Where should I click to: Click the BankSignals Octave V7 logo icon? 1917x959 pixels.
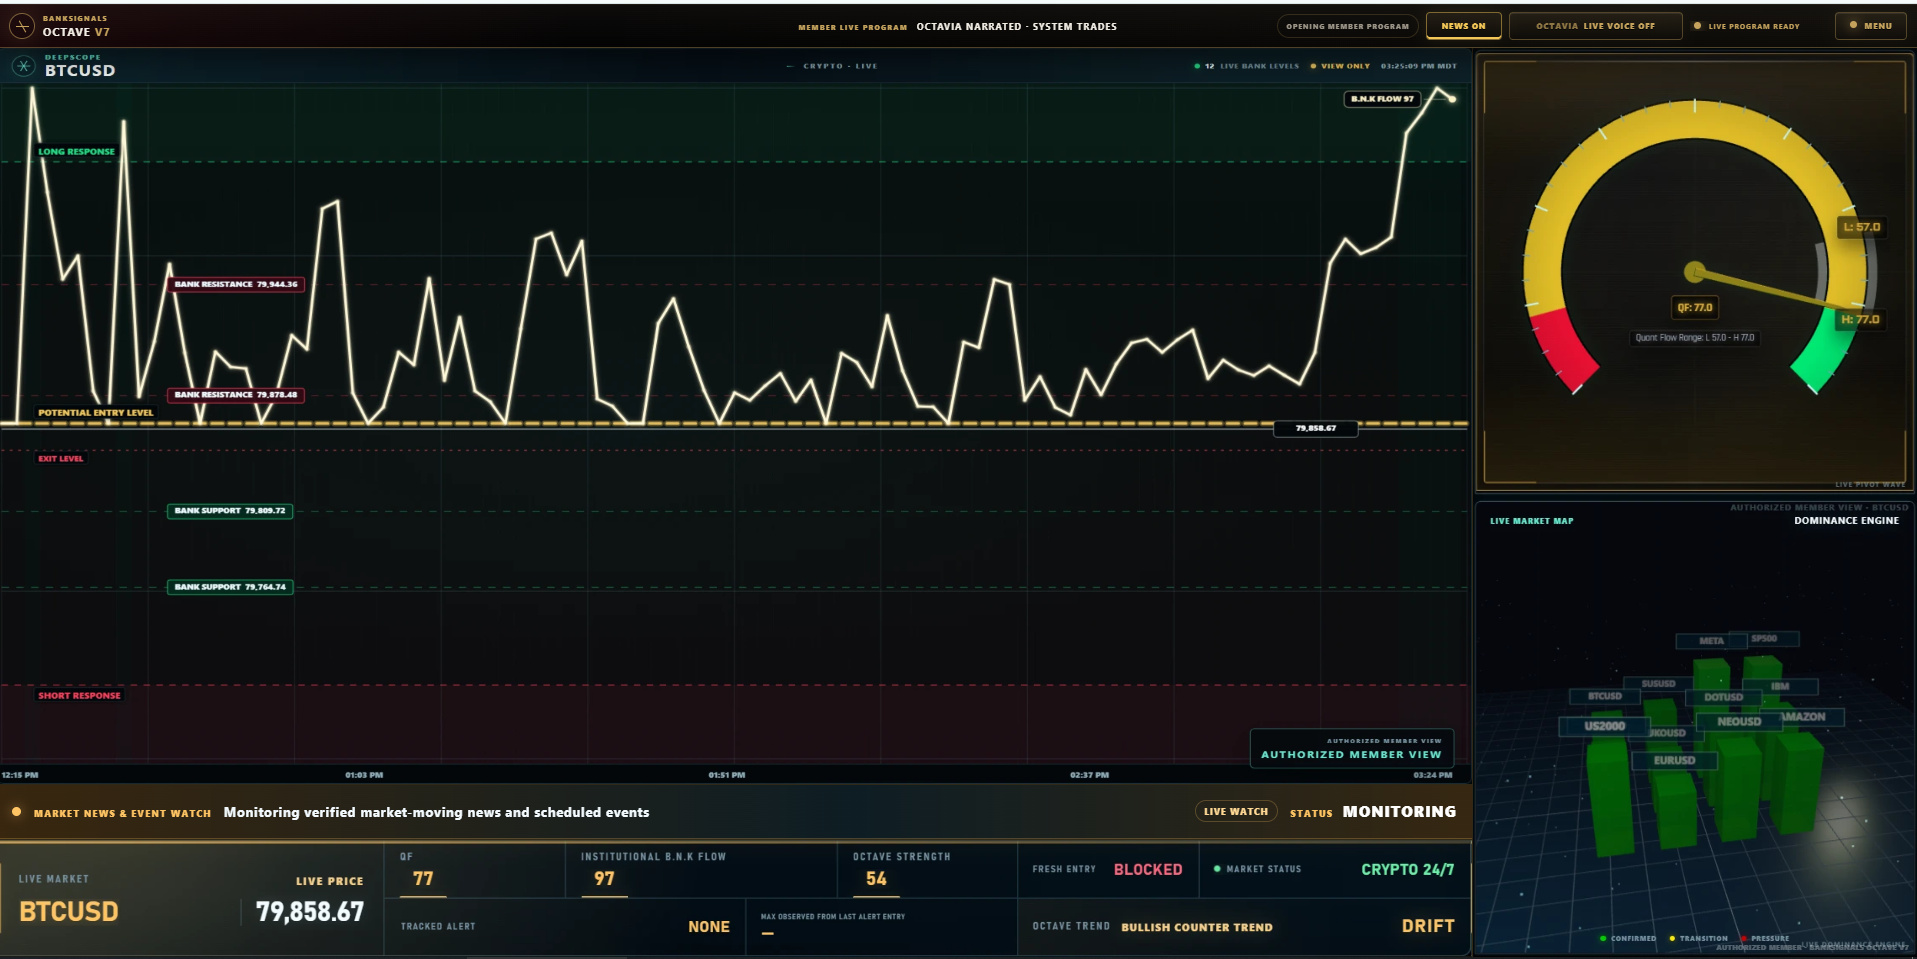tap(22, 26)
